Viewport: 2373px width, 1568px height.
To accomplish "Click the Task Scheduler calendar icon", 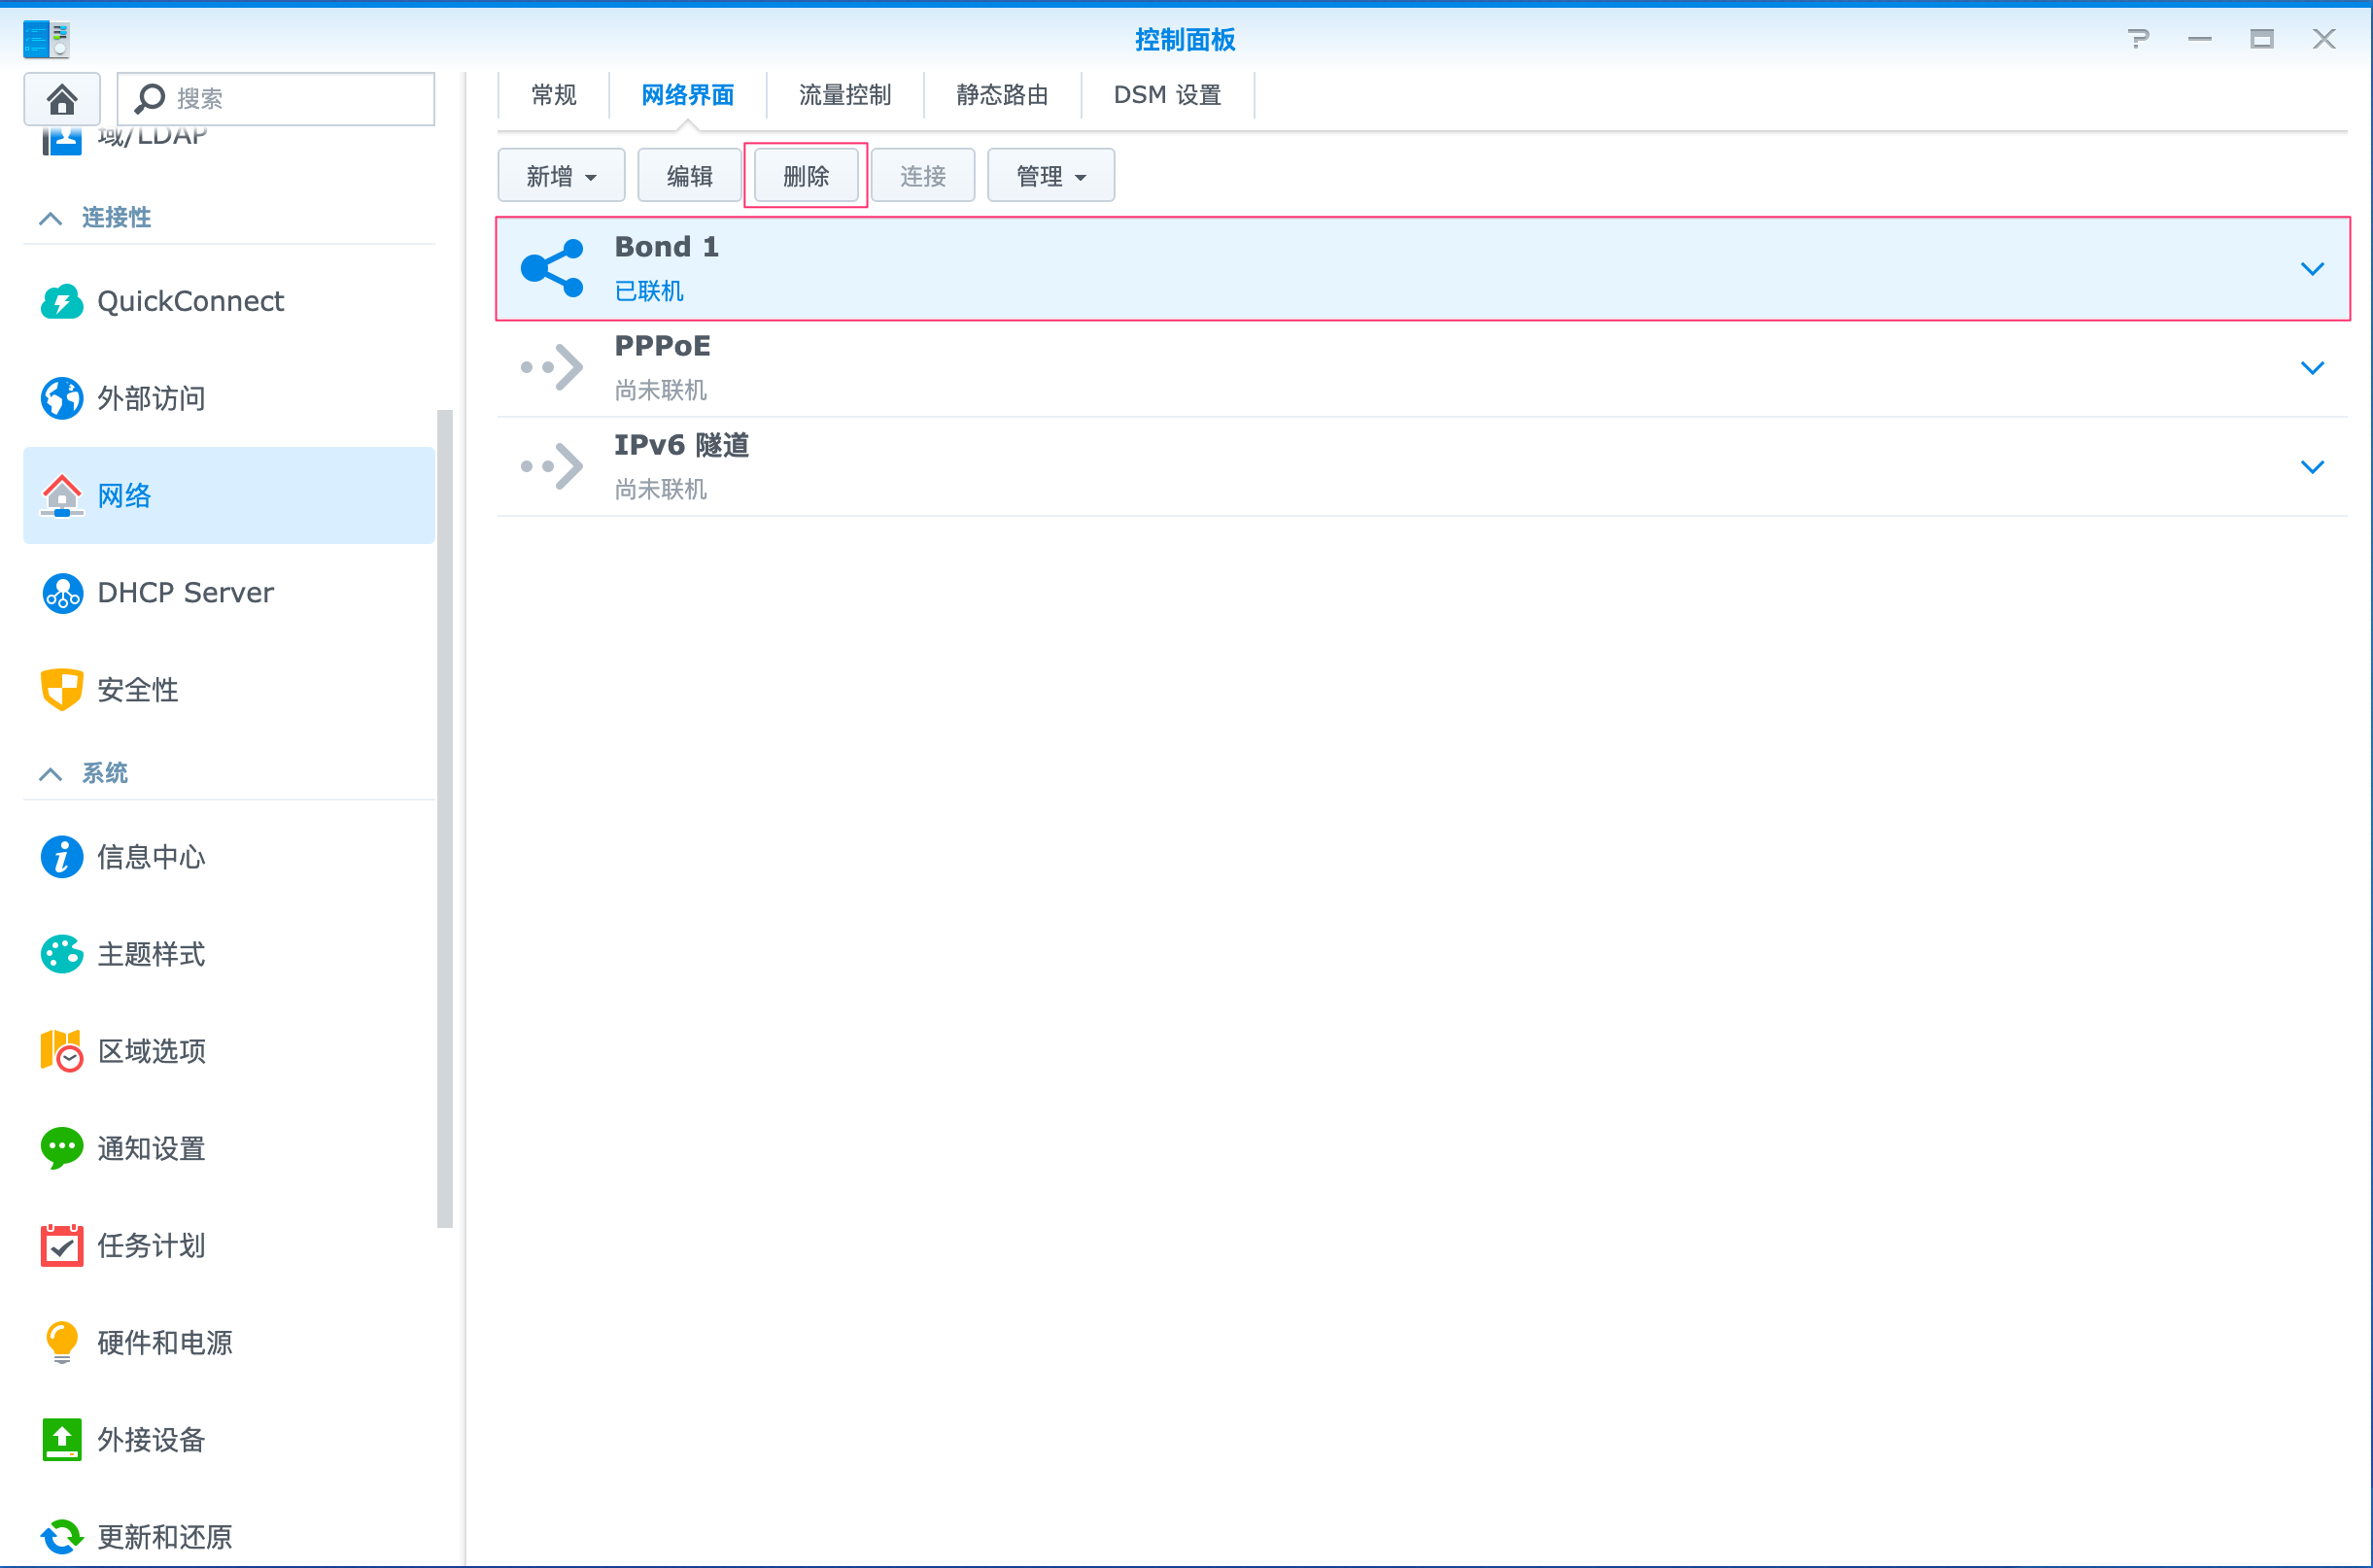I will click(62, 1245).
